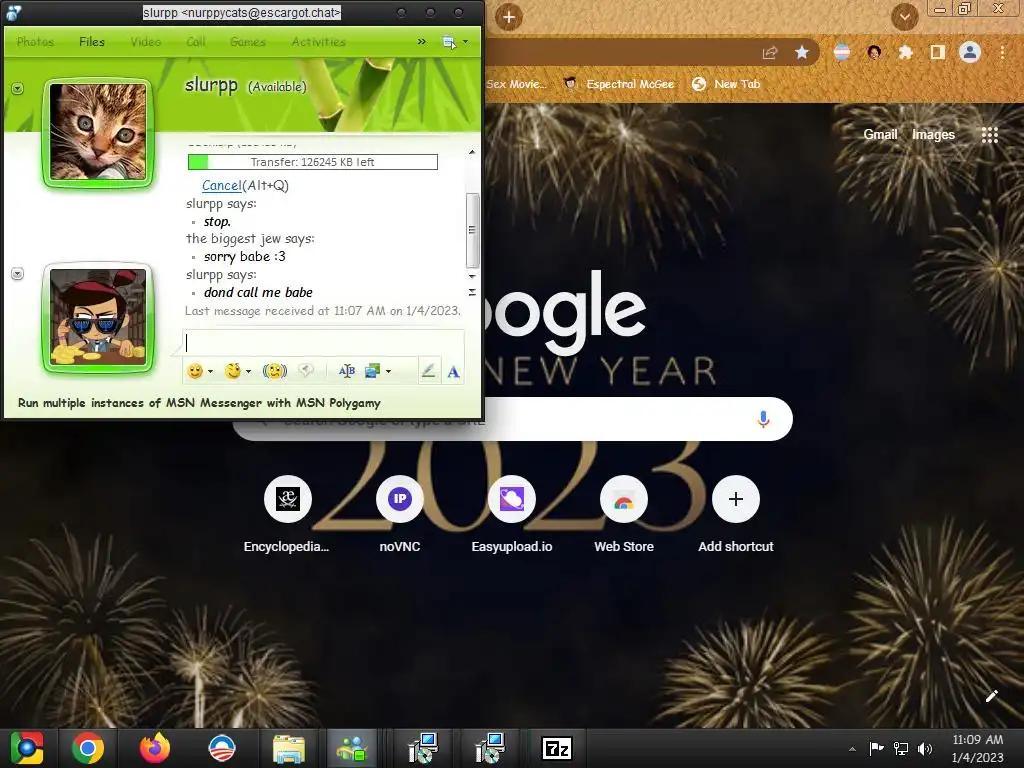Open the Espectral McGee bookmark

[619, 84]
